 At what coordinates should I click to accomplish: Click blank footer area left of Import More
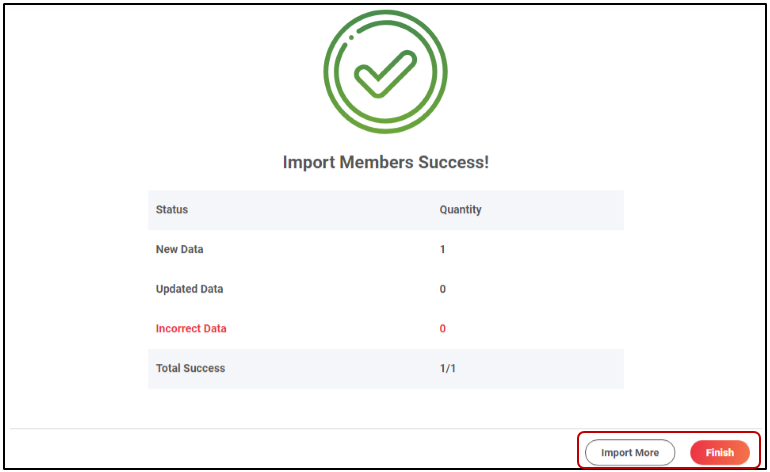point(300,451)
